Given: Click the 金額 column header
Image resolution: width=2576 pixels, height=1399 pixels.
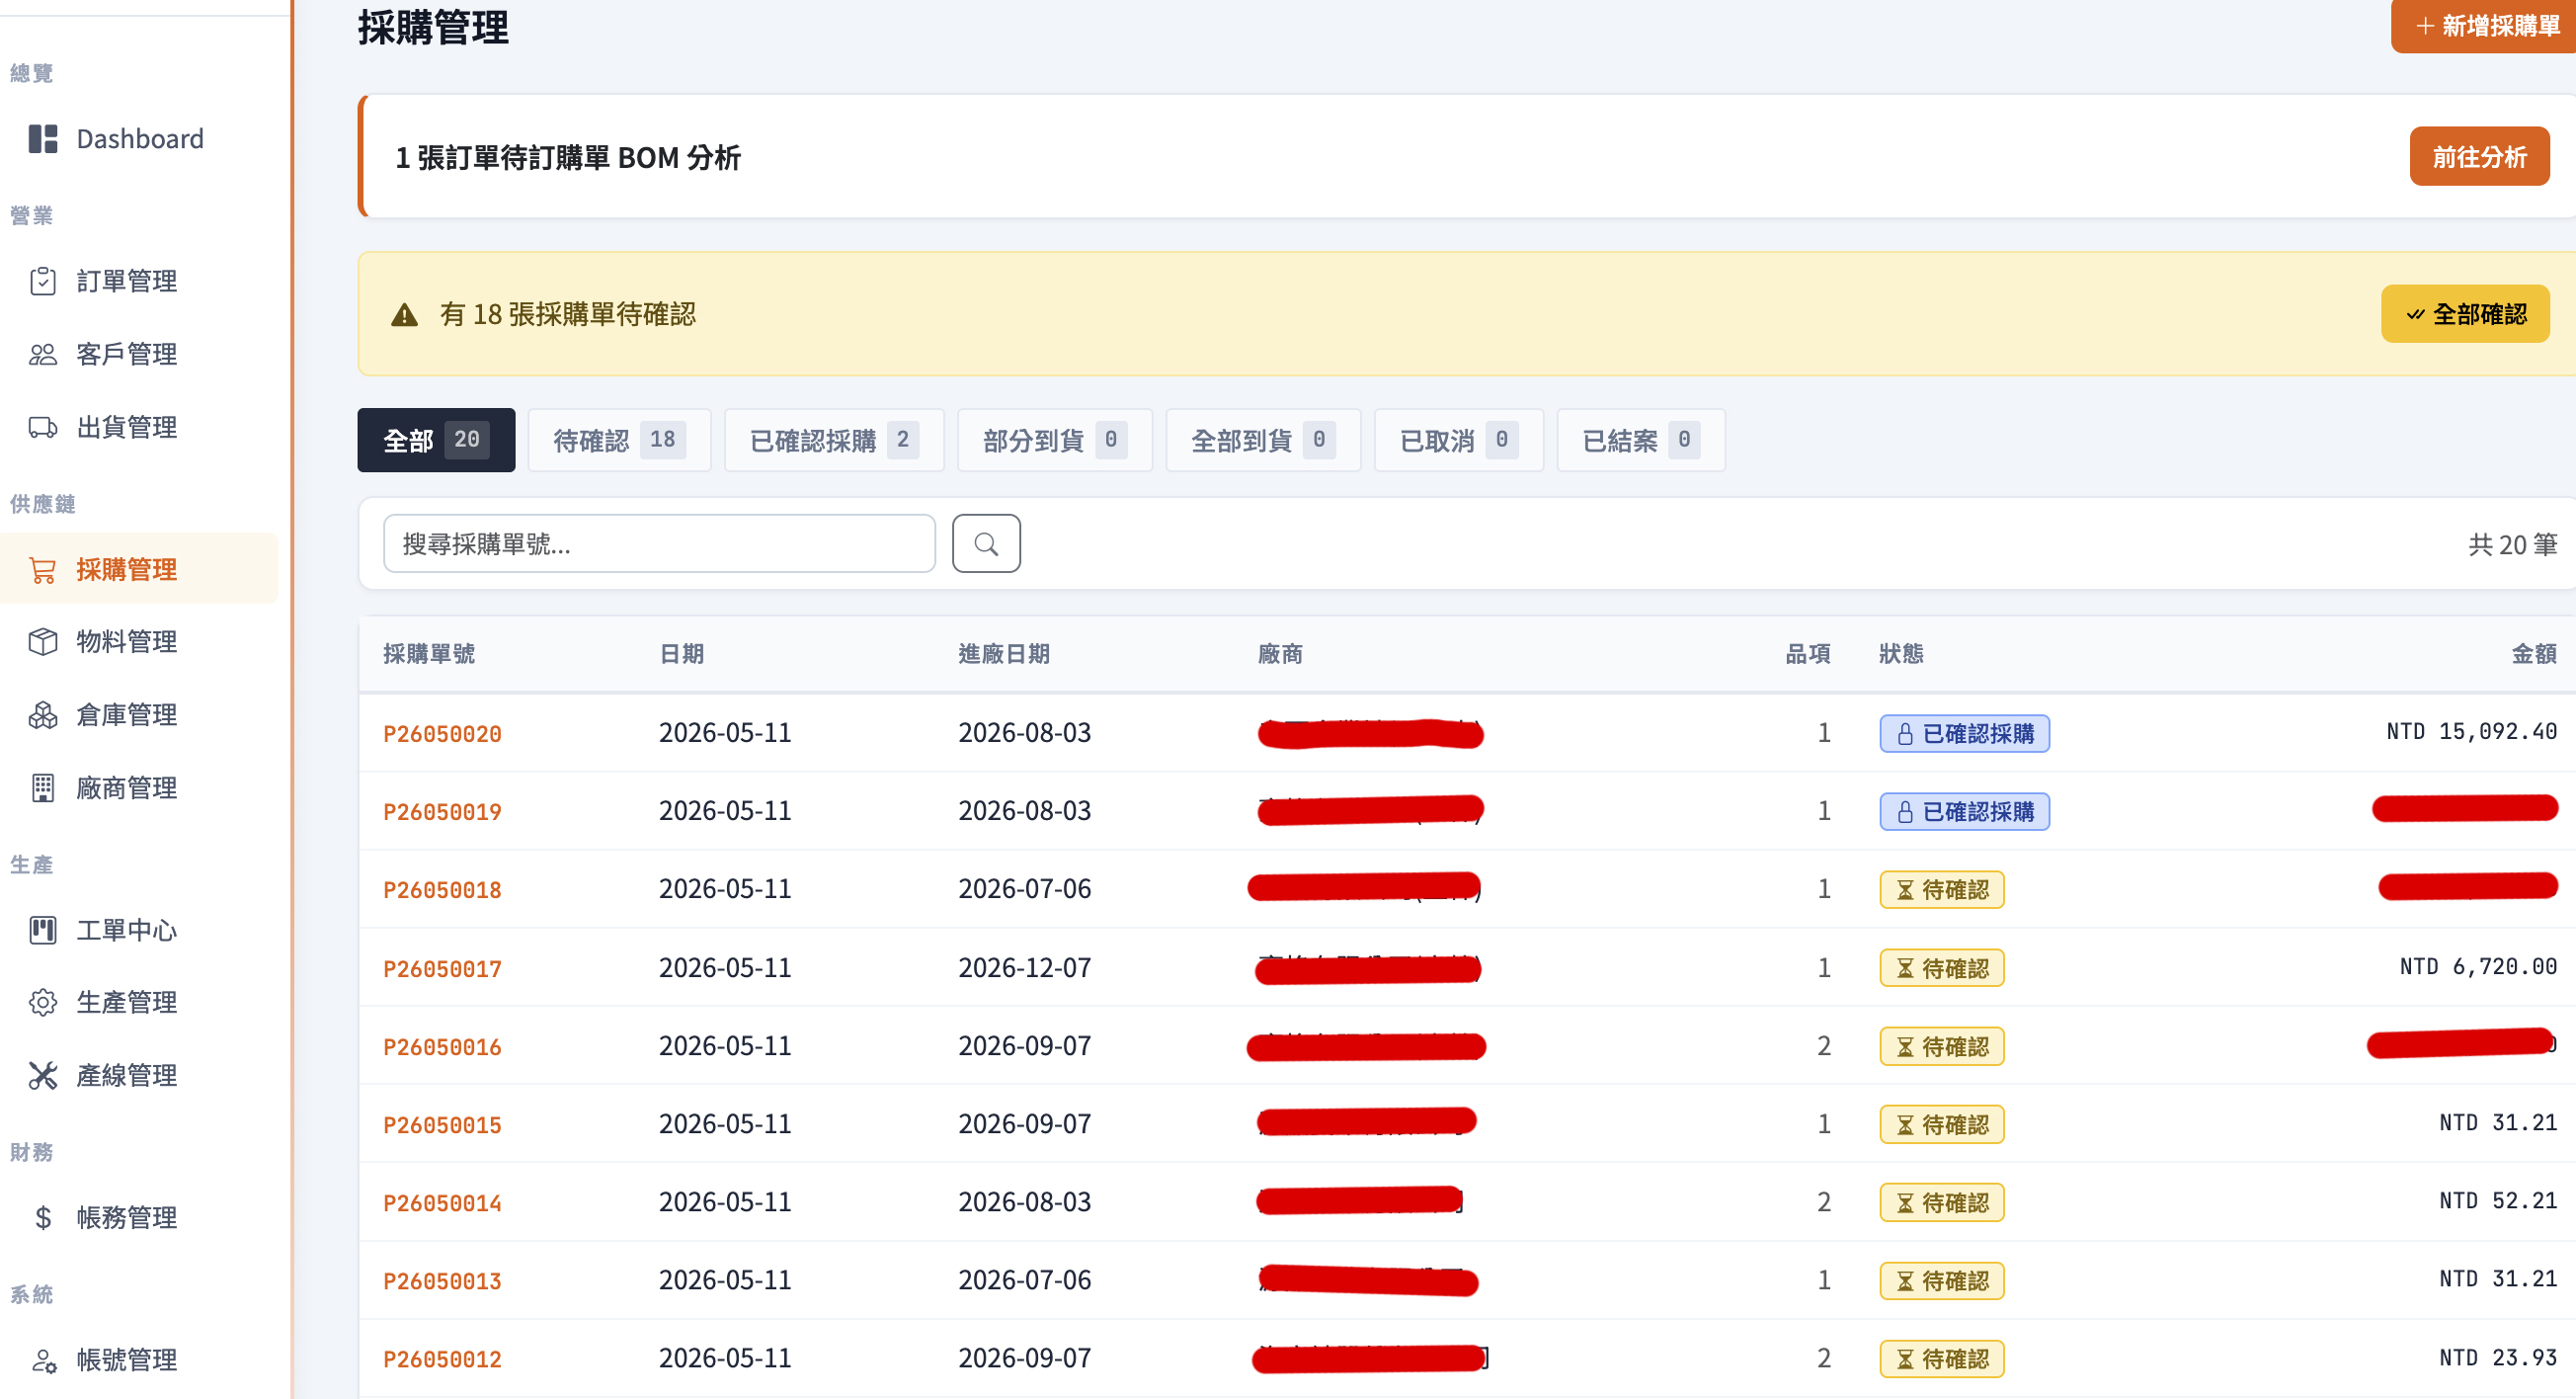Looking at the screenshot, I should click(x=2534, y=654).
